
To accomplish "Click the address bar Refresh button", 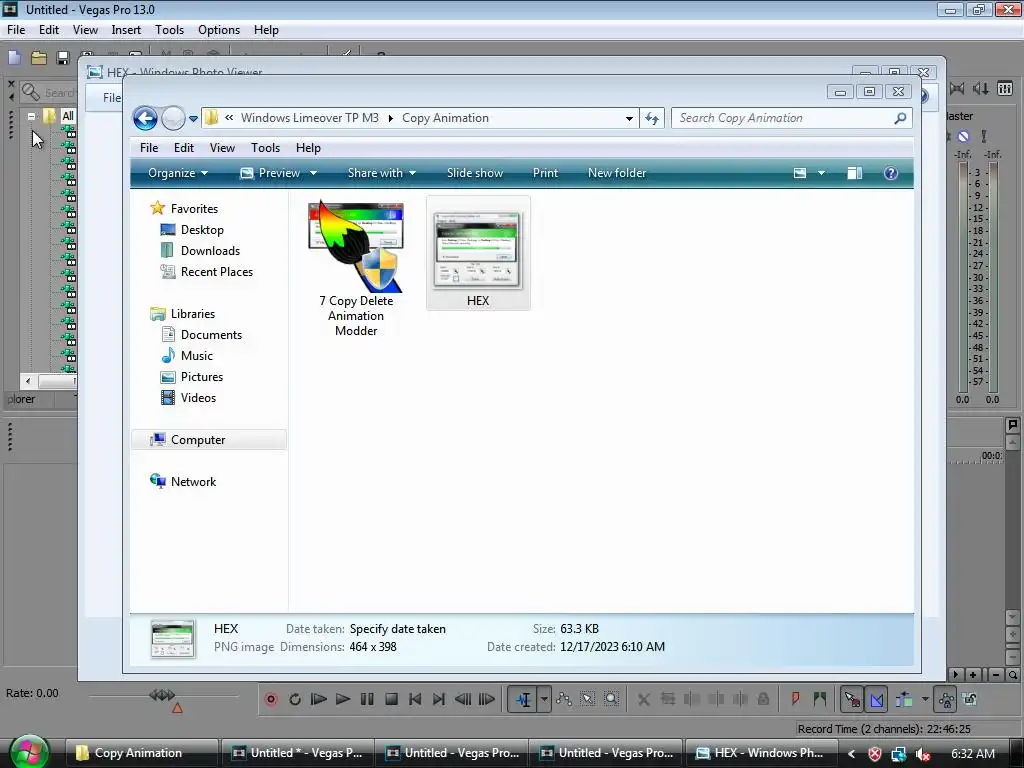I will (x=652, y=118).
